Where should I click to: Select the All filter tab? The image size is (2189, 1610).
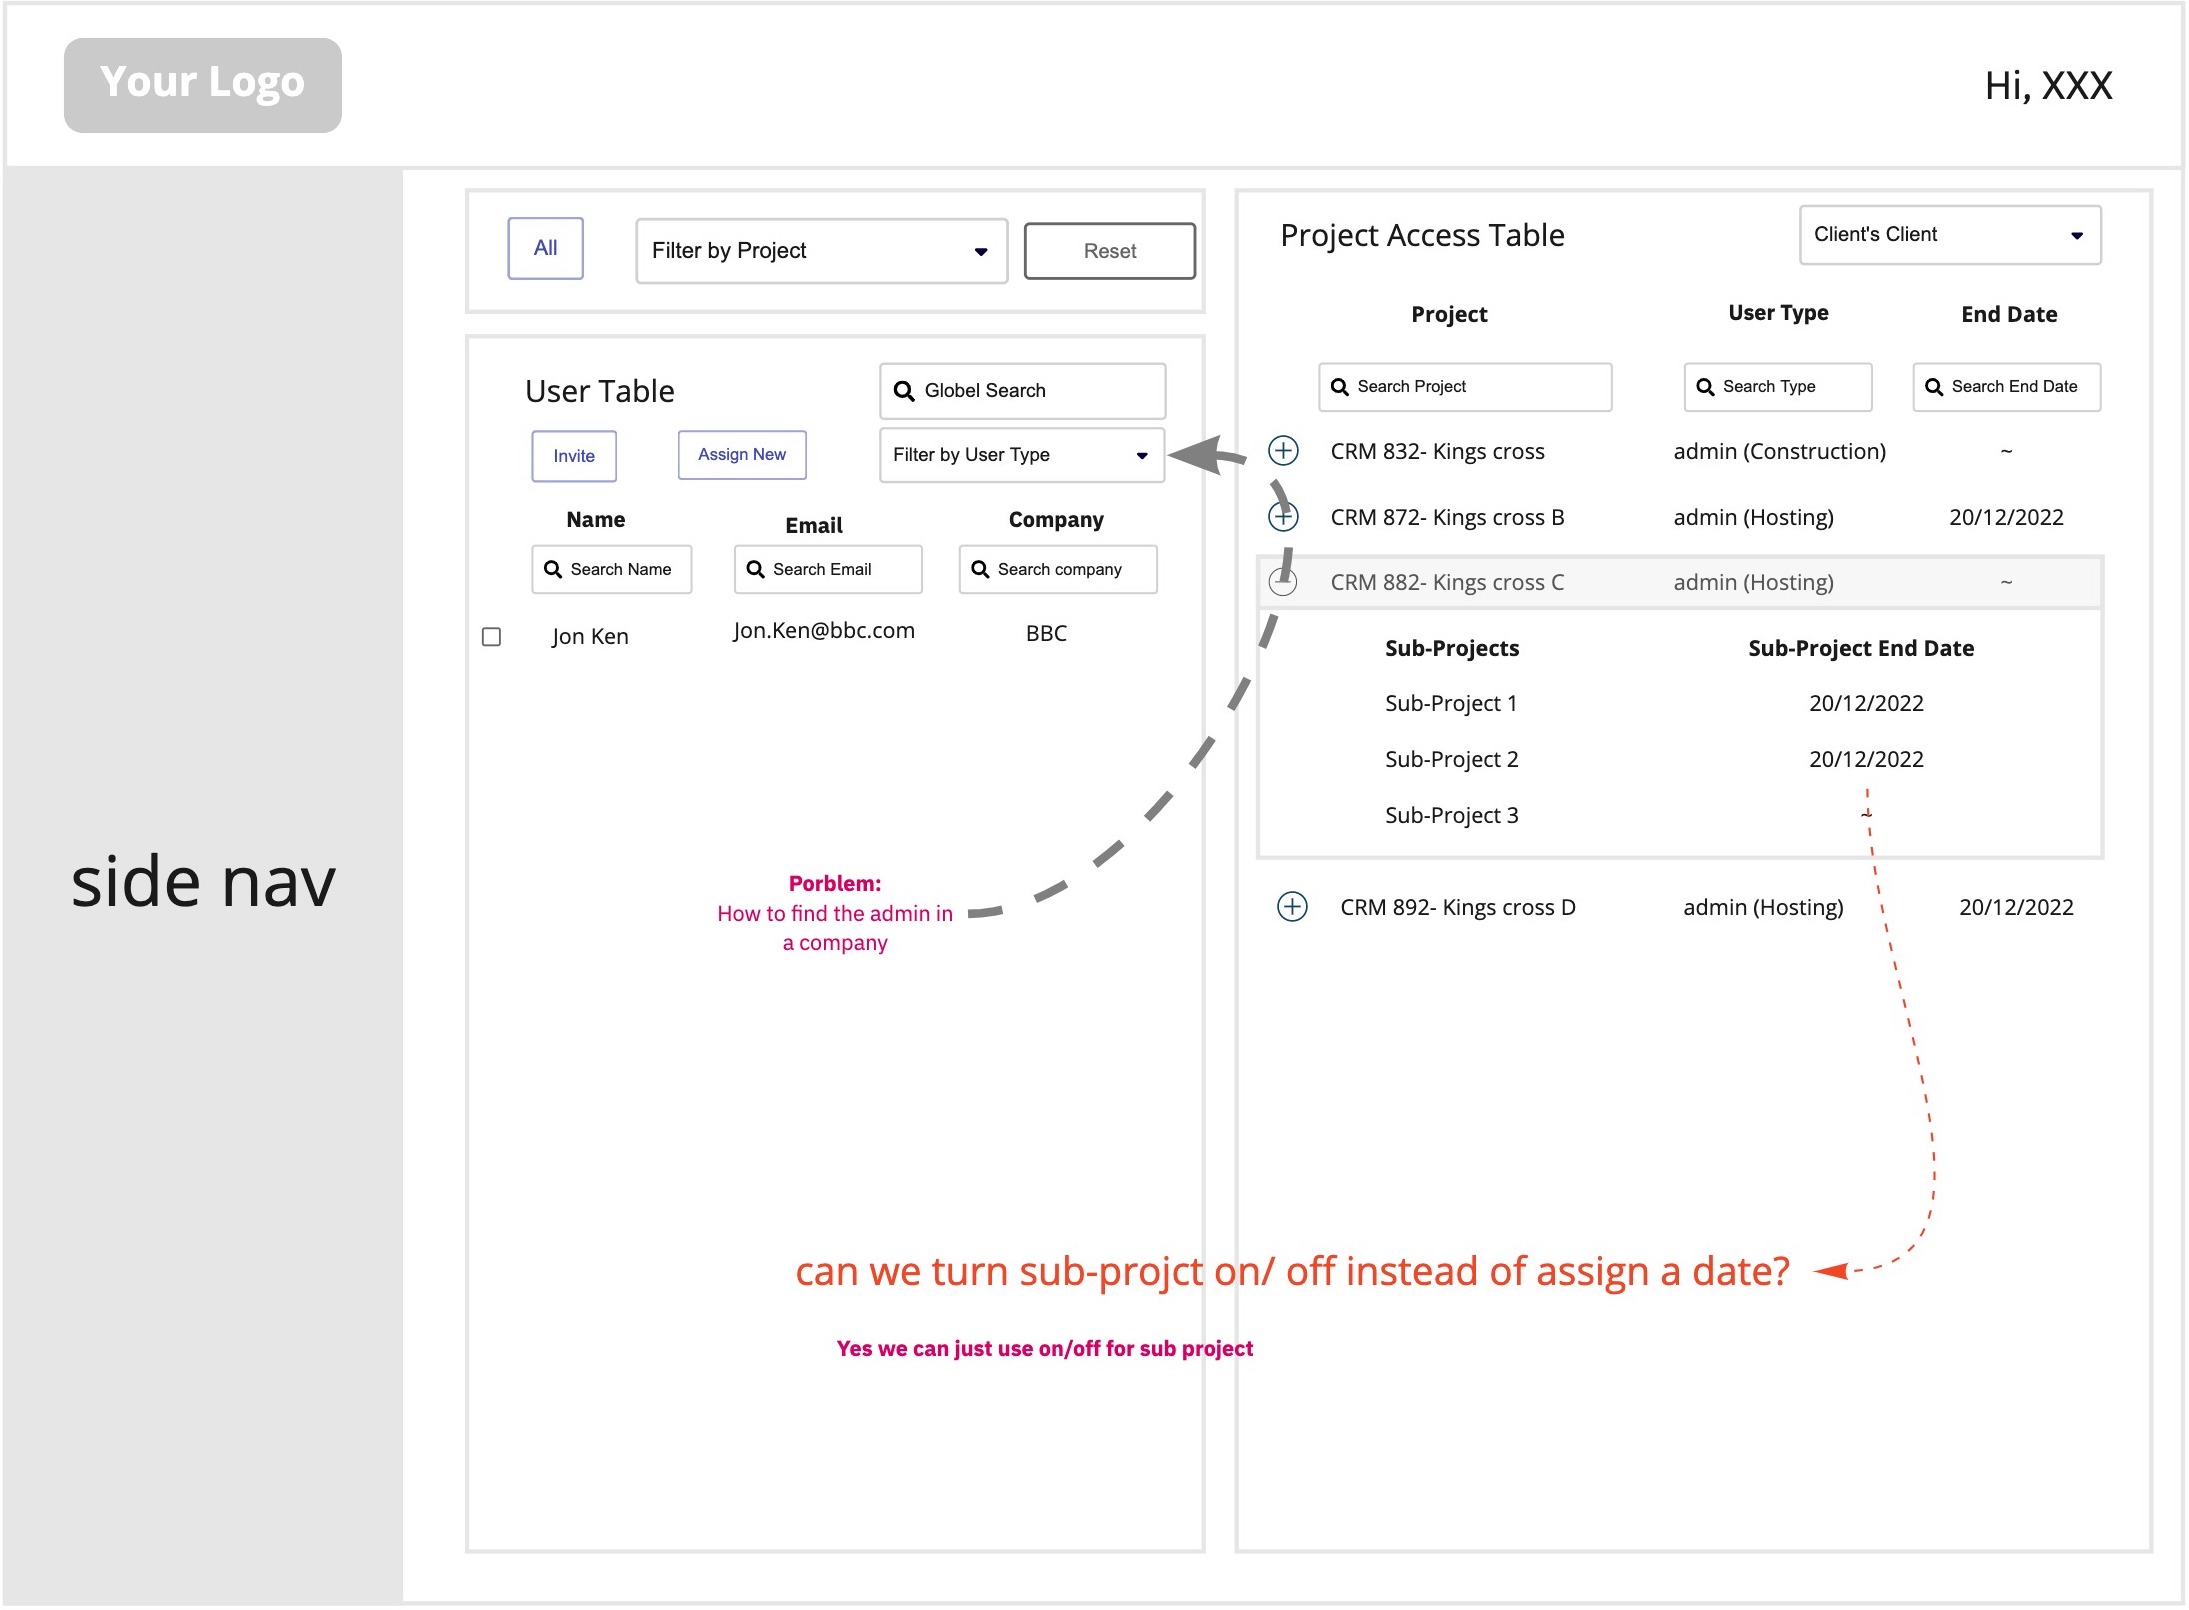545,248
